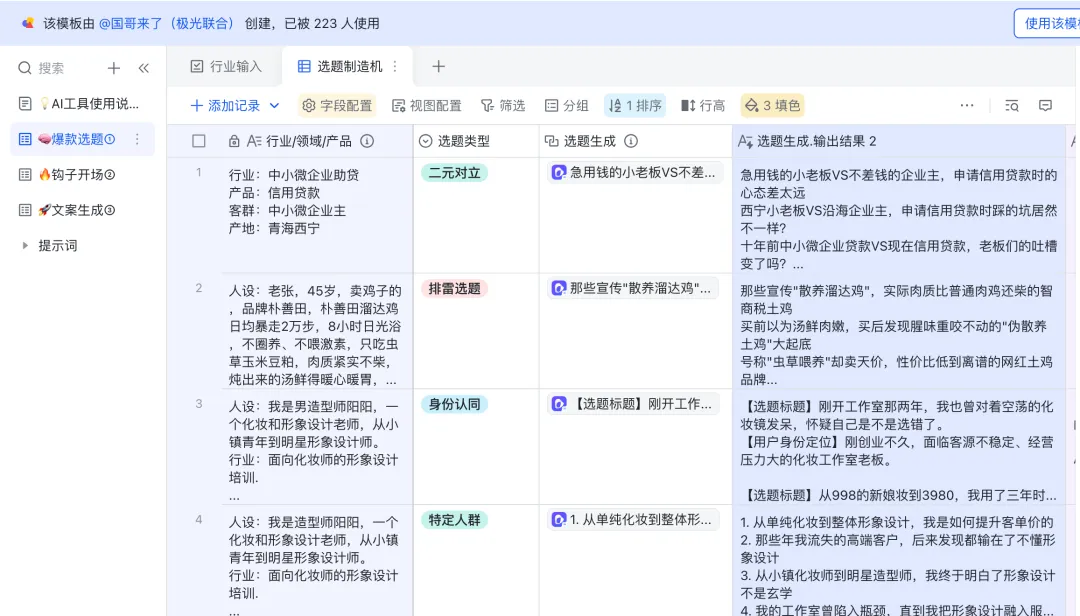Switch to the 行业输入 tab
The image size is (1080, 616).
tap(226, 66)
